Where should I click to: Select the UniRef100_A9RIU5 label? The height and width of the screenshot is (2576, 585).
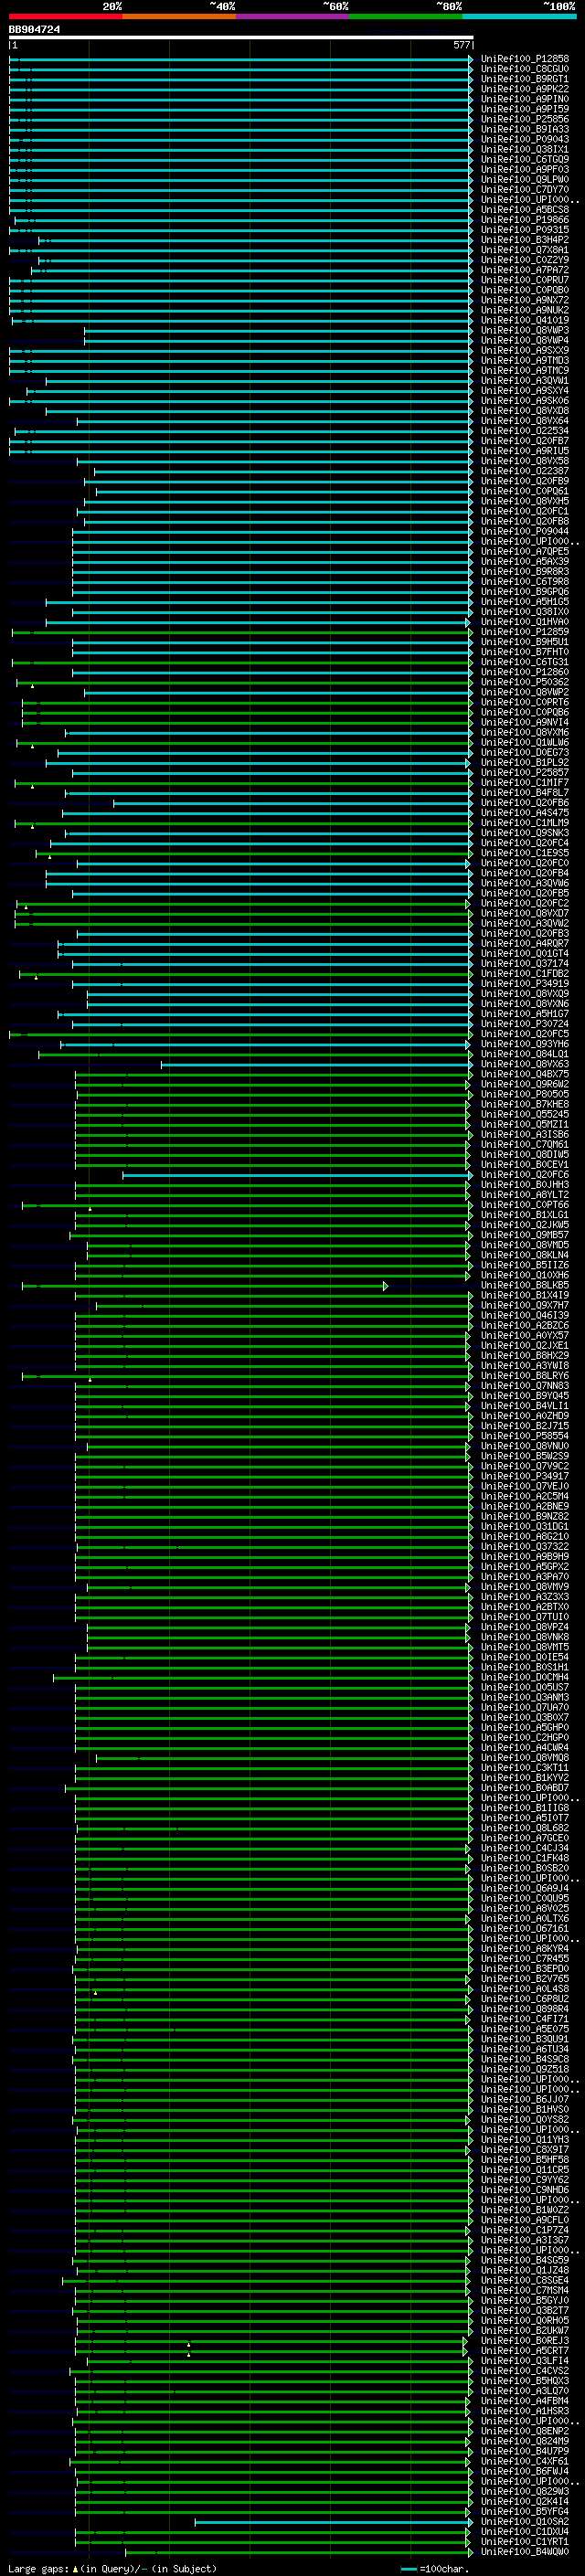525,451
